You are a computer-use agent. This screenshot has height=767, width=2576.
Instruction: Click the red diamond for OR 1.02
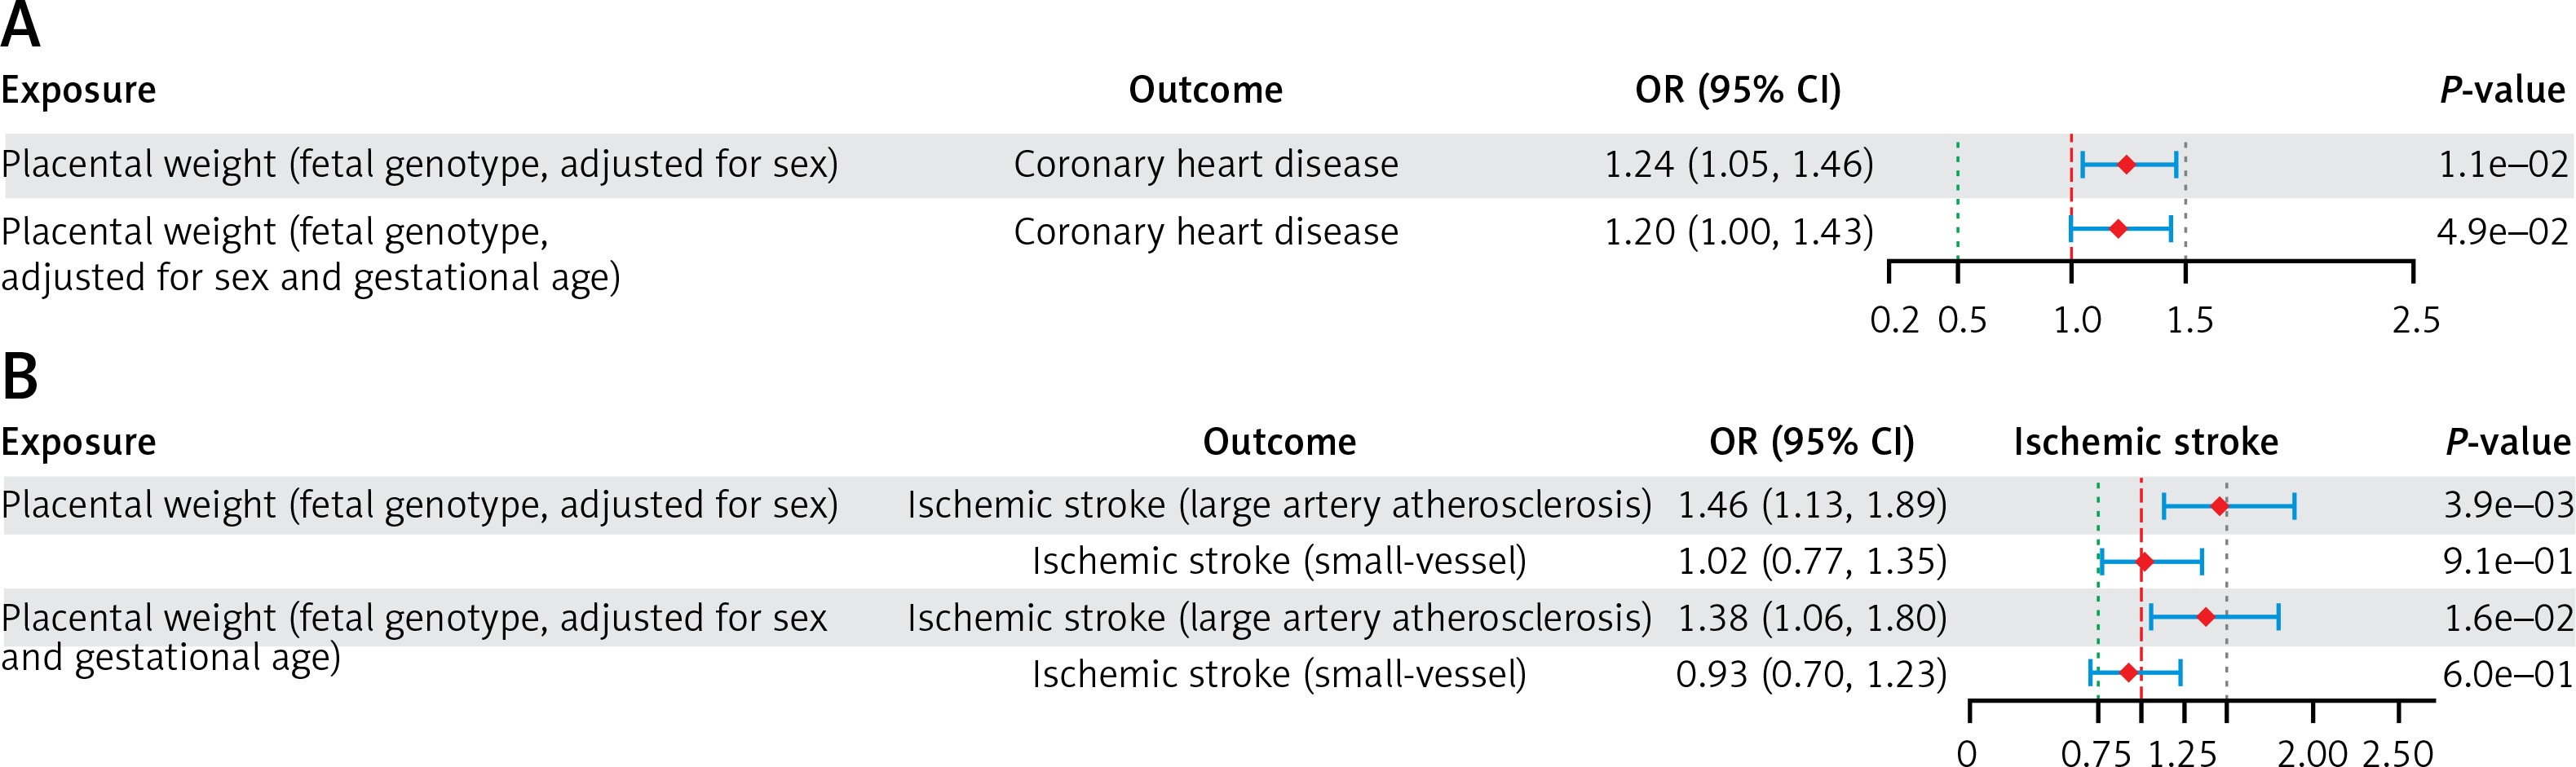2144,562
